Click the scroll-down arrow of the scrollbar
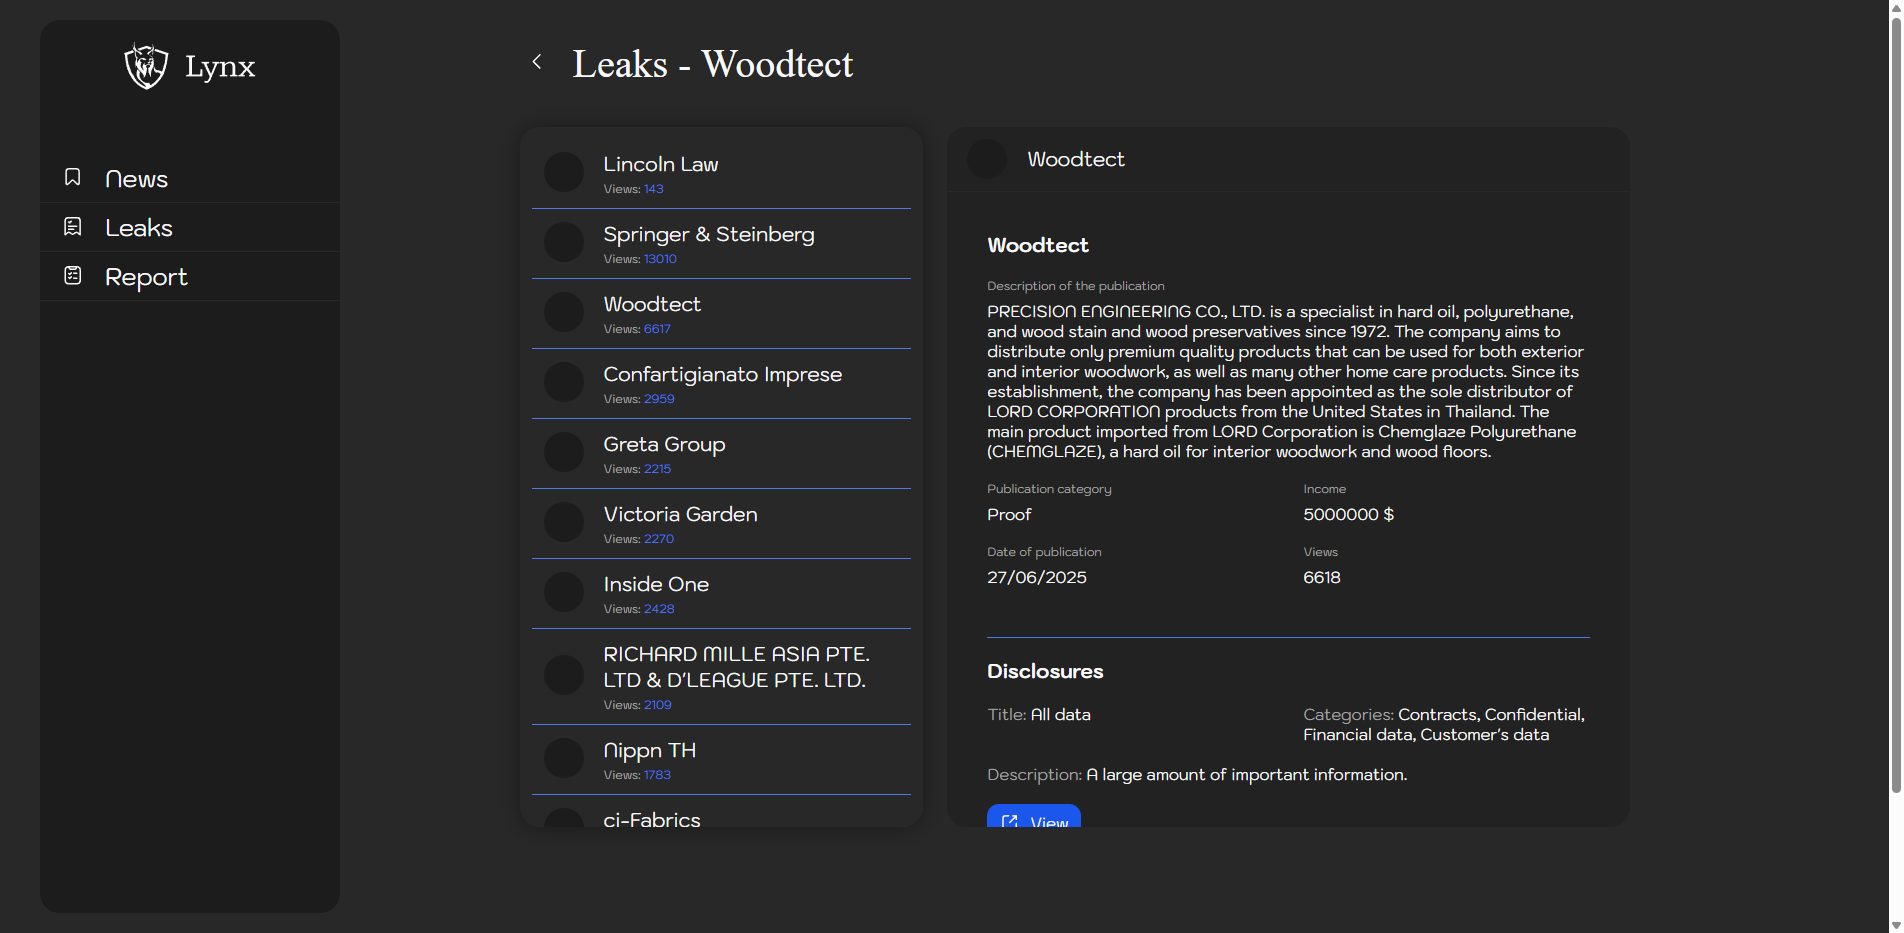This screenshot has width=1904, height=933. pyautogui.click(x=1895, y=925)
